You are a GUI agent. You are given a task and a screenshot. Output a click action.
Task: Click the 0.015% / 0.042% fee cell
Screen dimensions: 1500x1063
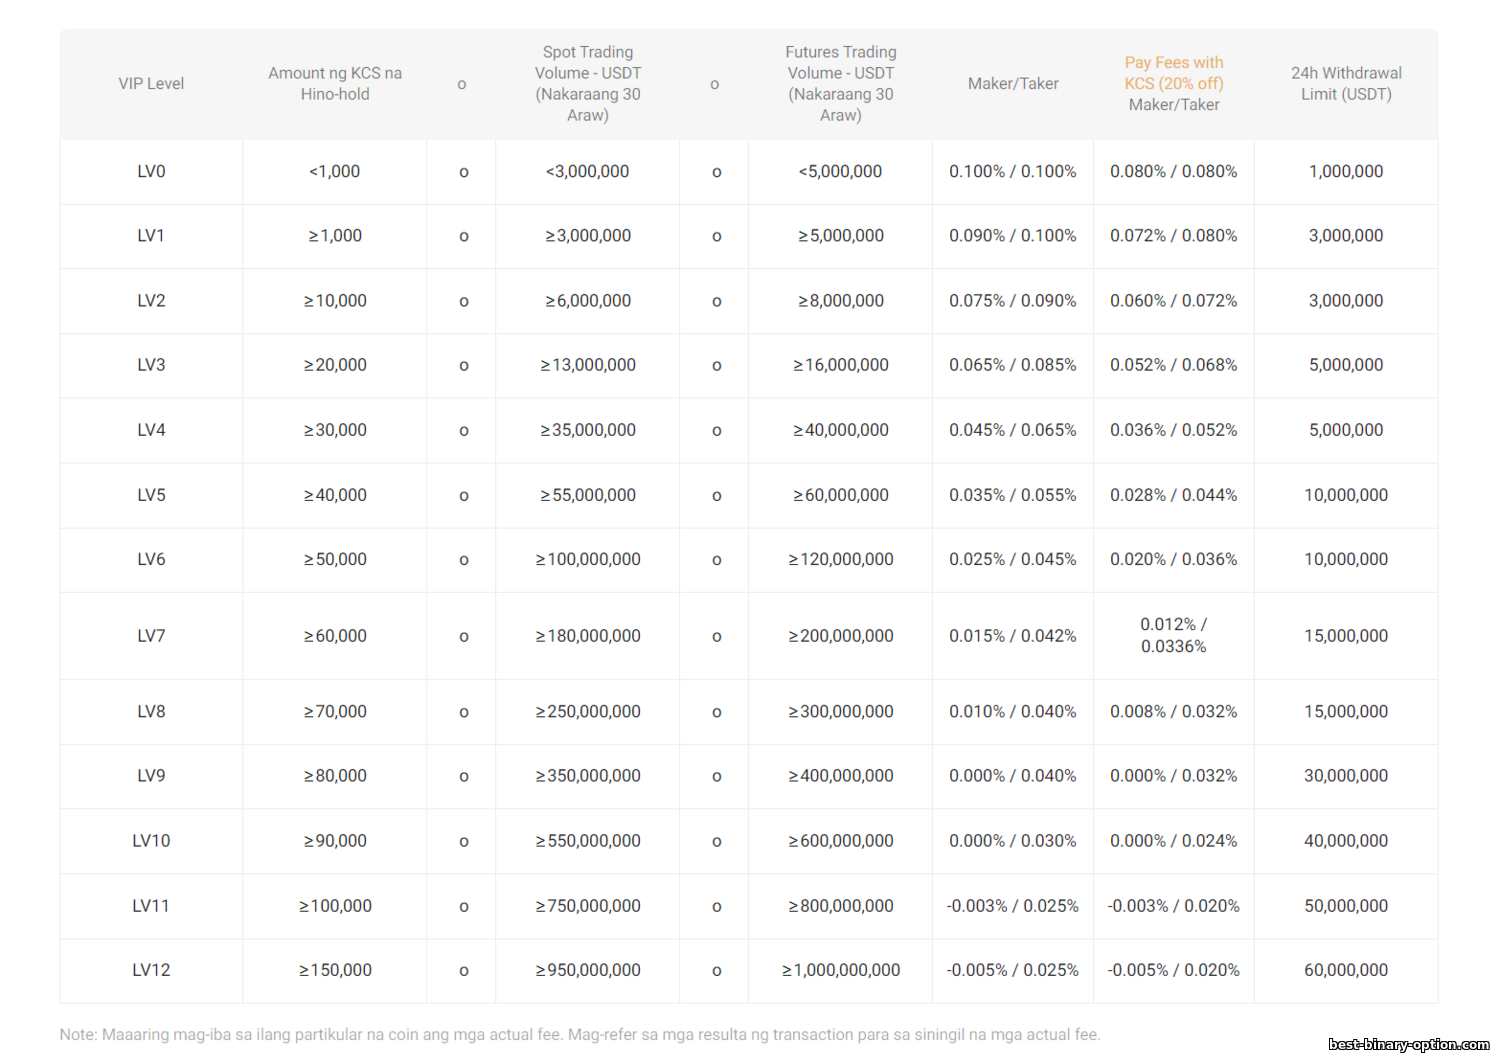(1013, 636)
